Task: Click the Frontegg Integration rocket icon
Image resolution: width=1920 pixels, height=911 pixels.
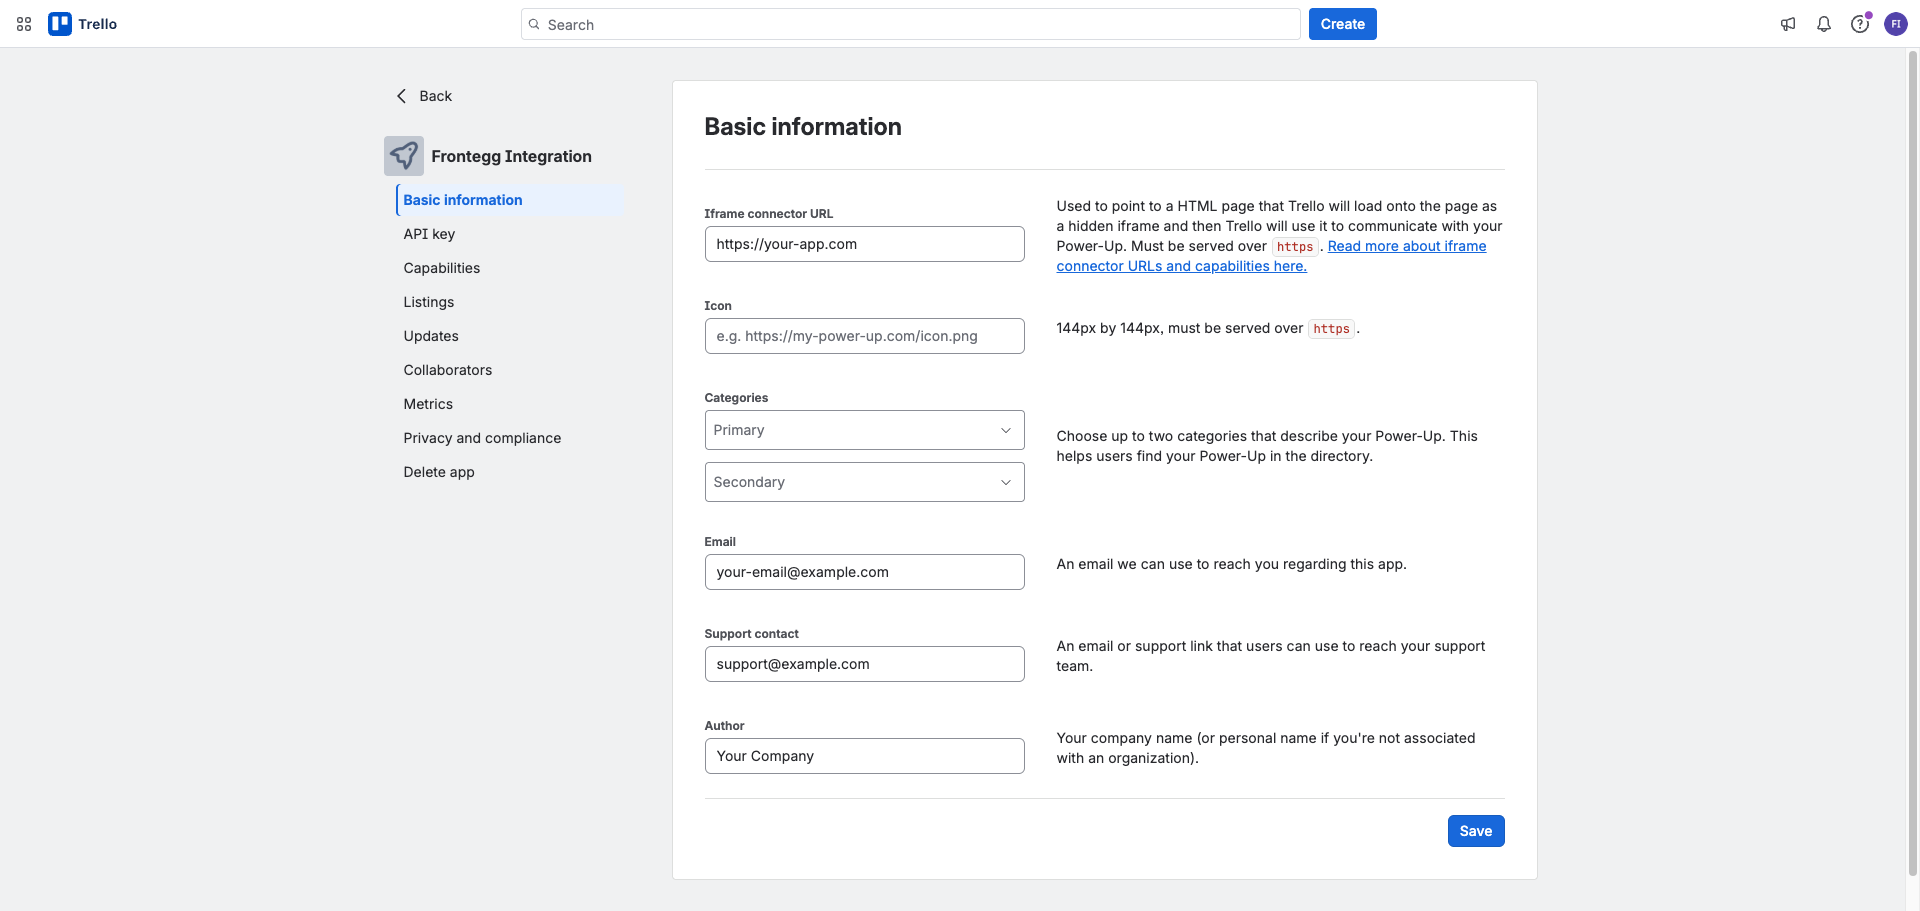Action: (x=404, y=156)
